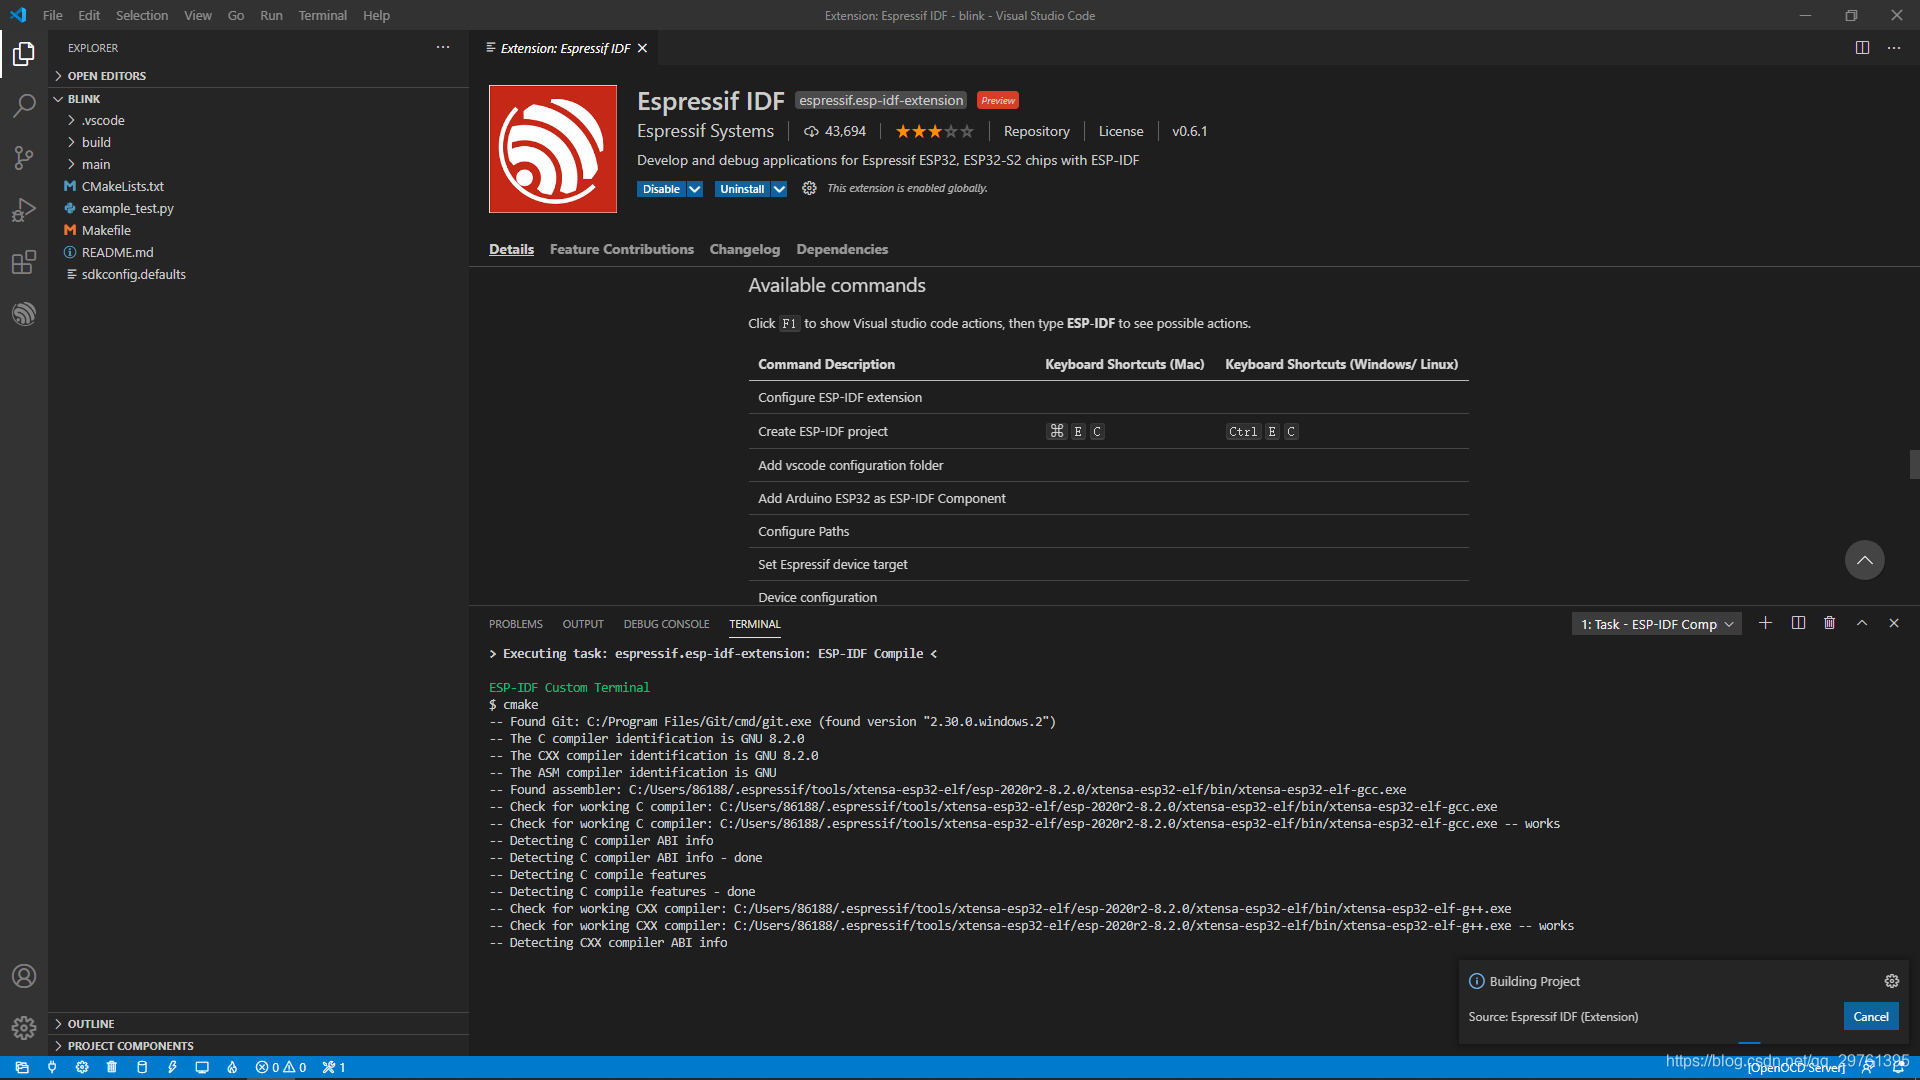Click the build flash monitor flame icon
The height and width of the screenshot is (1080, 1920).
pos(232,1067)
